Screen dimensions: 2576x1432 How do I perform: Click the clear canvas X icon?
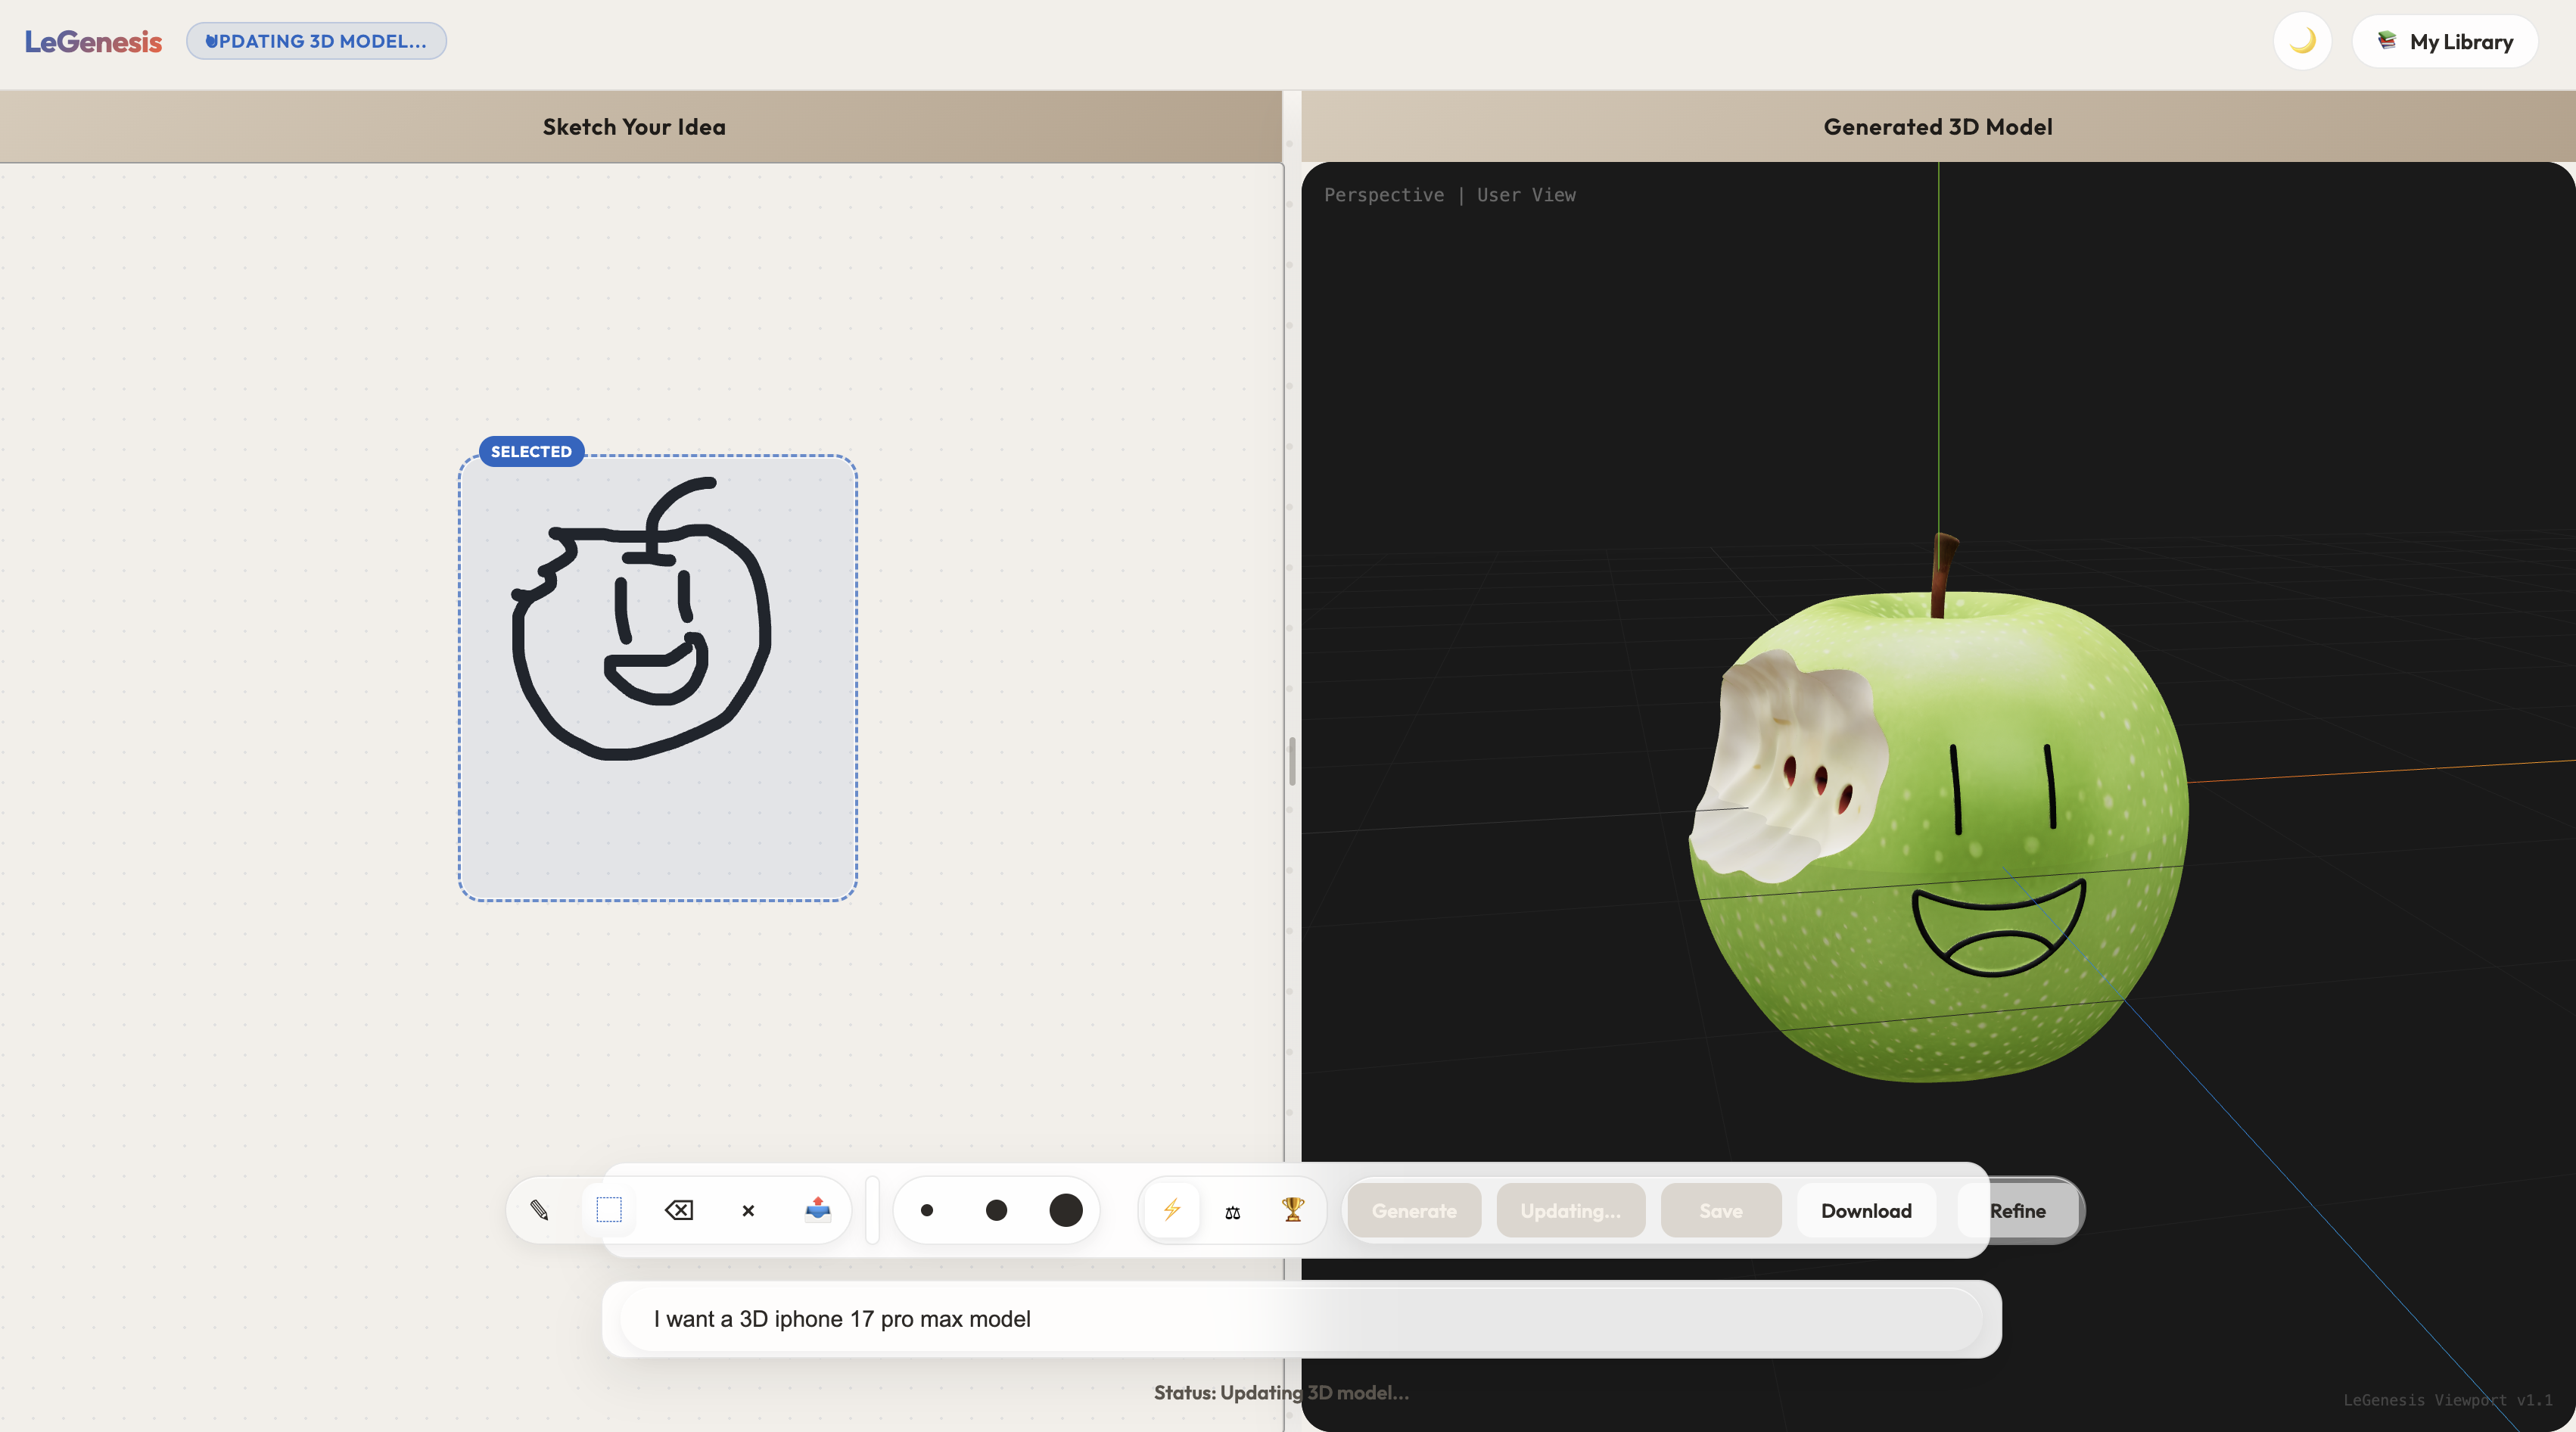coord(748,1210)
